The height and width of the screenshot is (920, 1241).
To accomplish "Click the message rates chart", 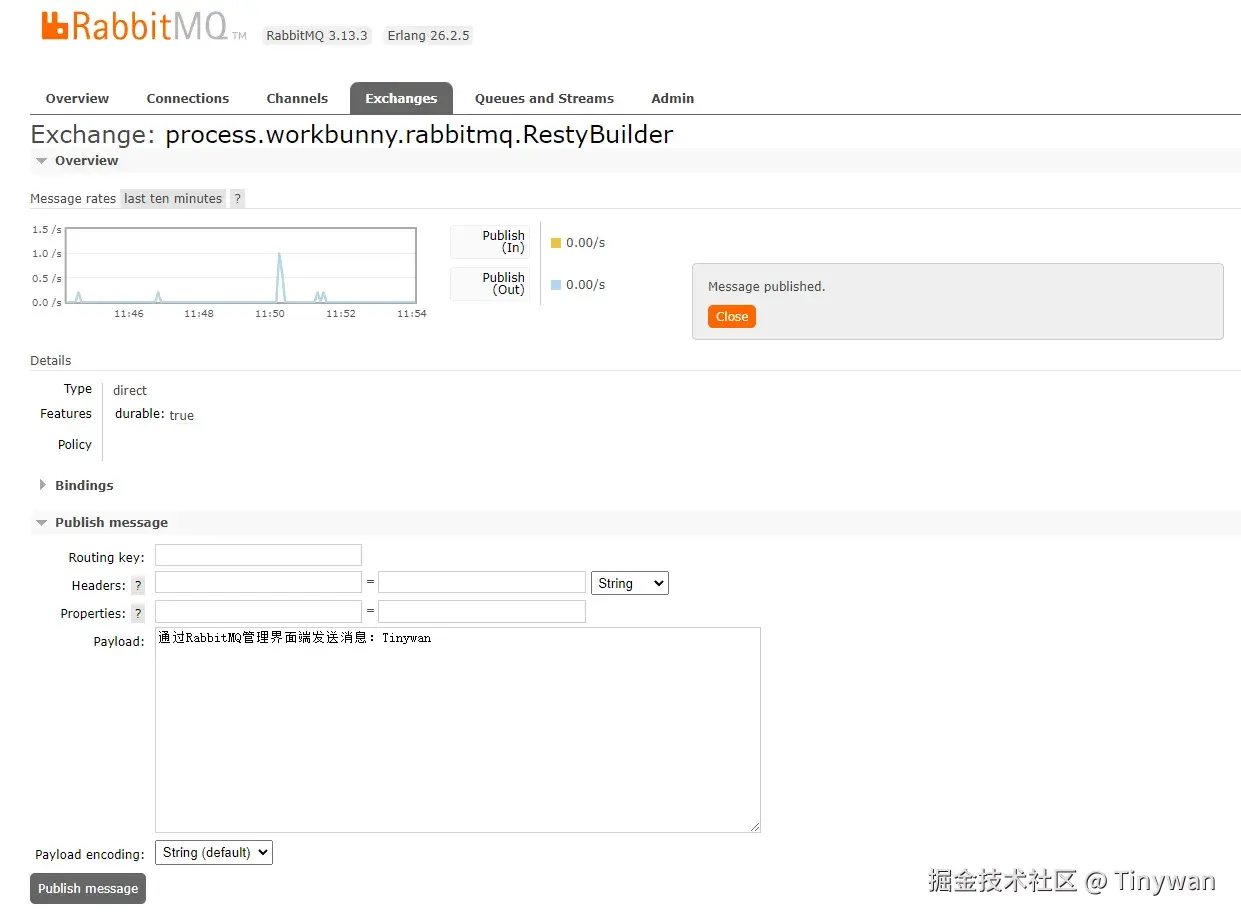I will point(241,265).
